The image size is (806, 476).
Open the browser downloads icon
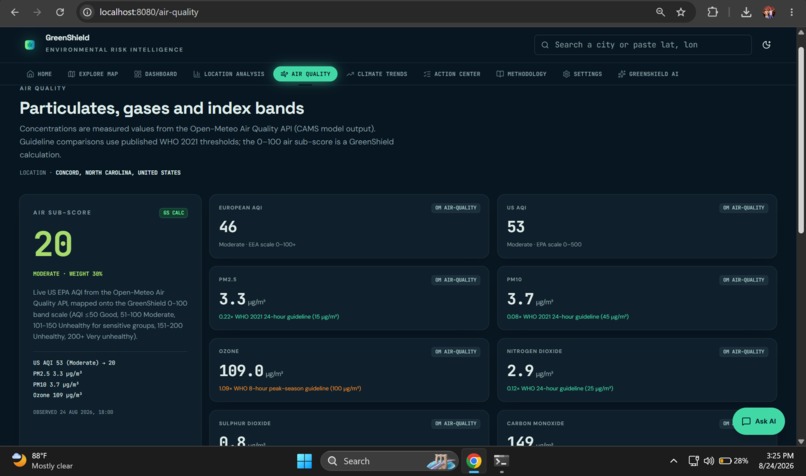[x=746, y=12]
